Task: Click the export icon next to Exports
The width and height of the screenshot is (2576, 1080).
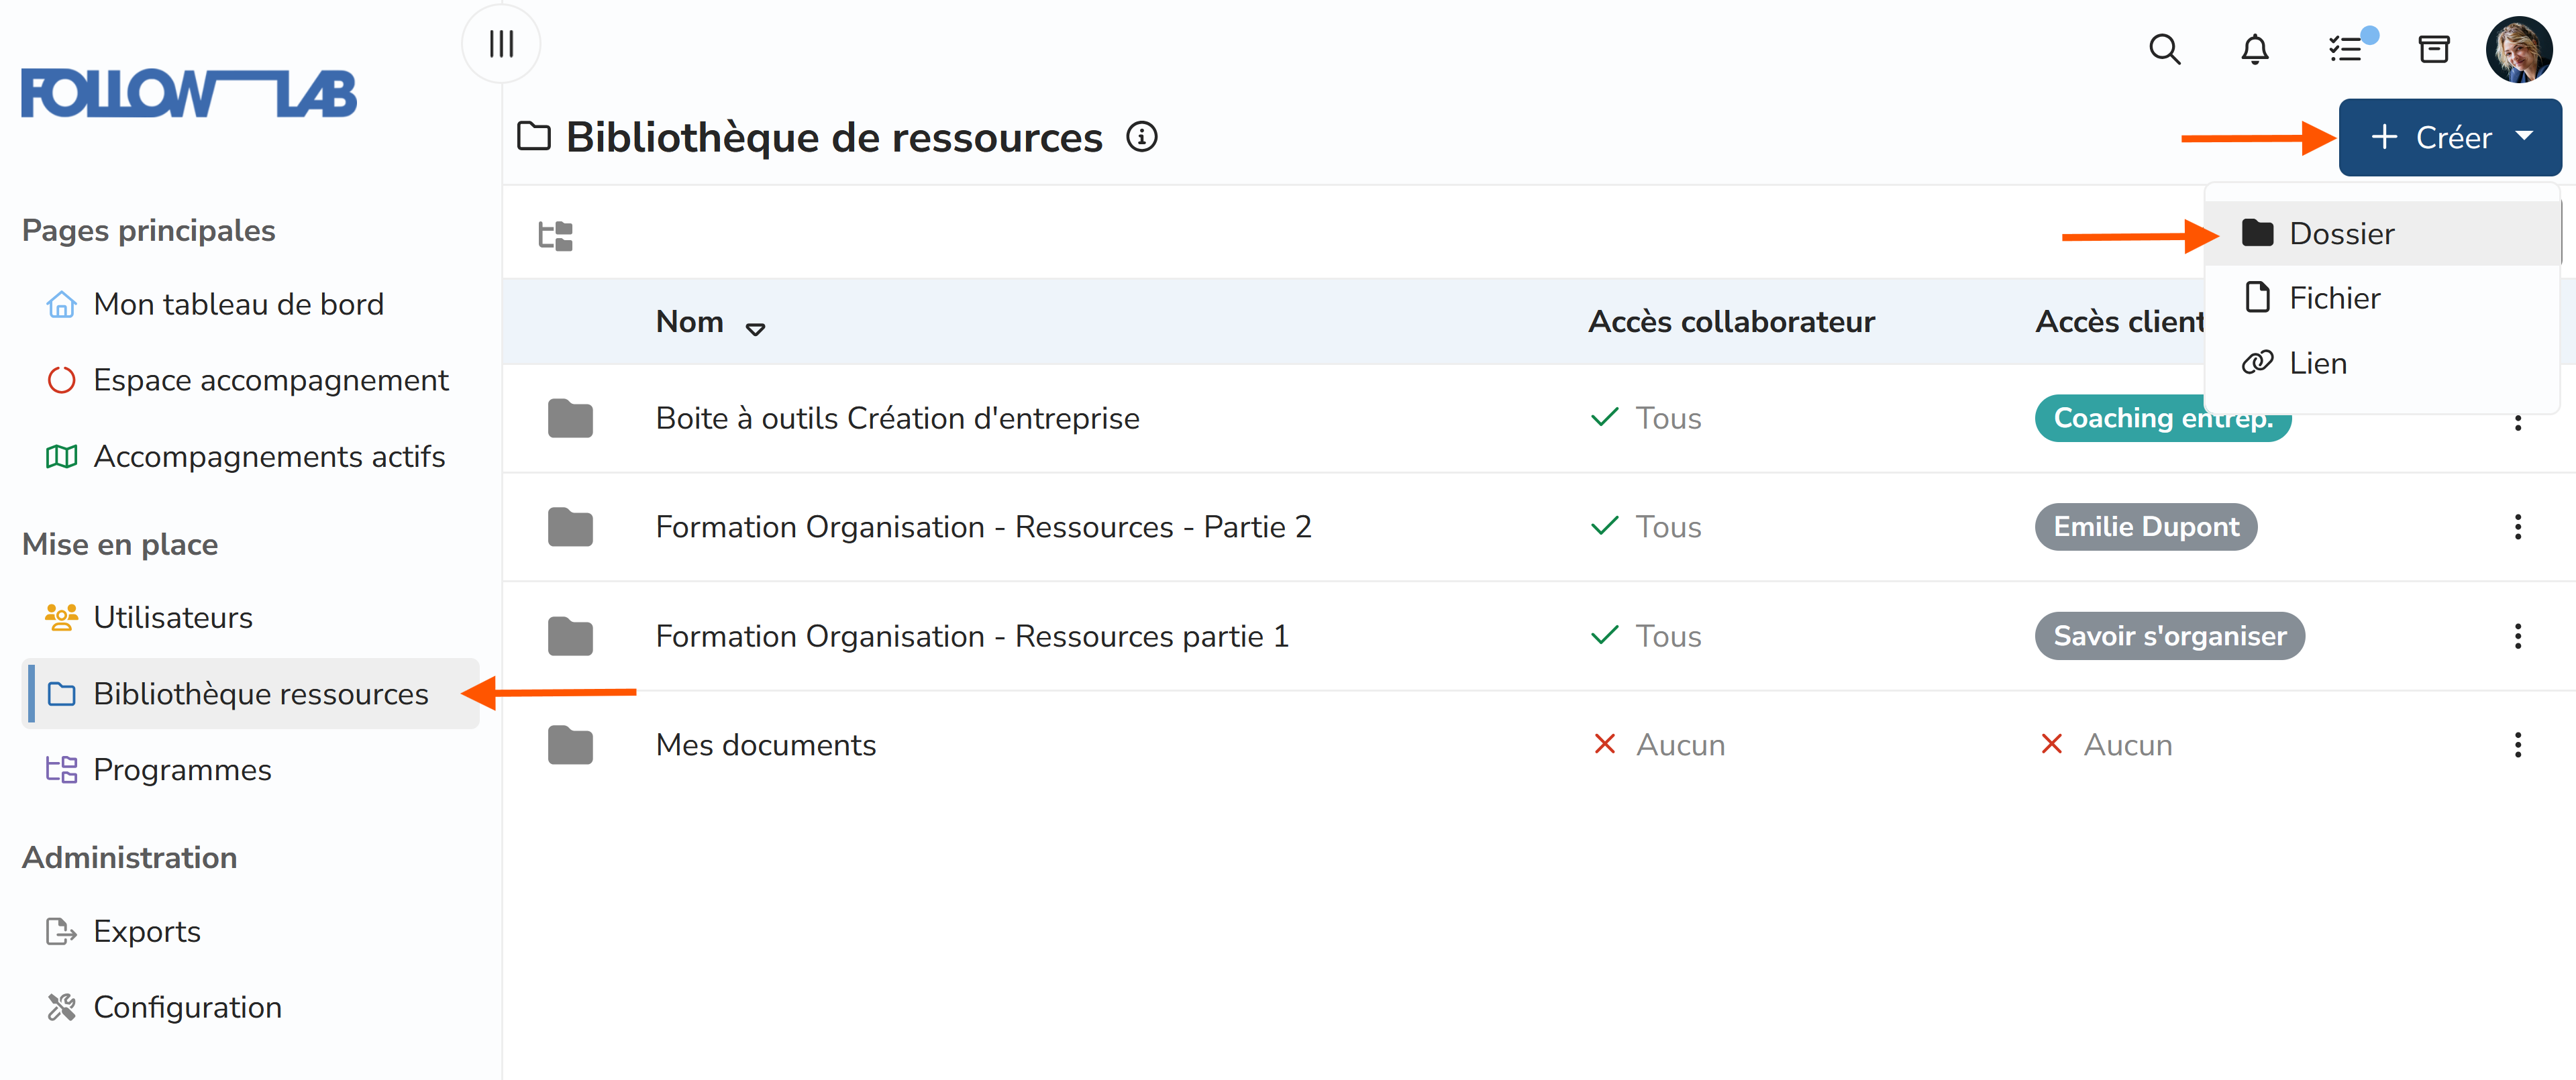Action: 61,931
